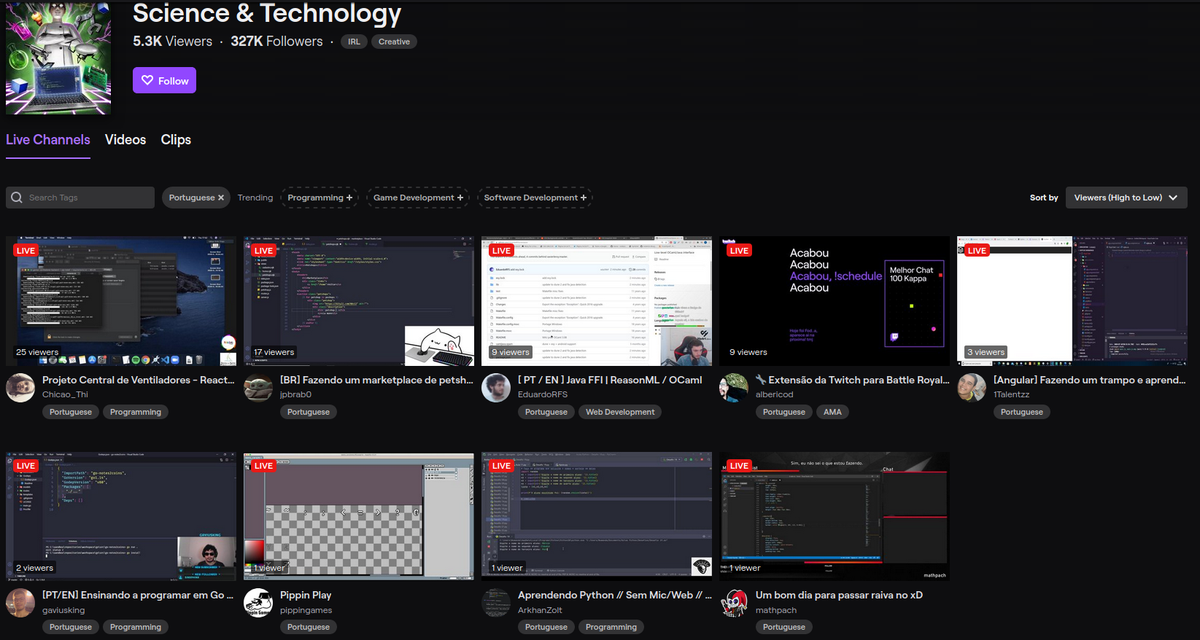Add the Game Development trending tag
This screenshot has height=640, width=1200.
(x=418, y=197)
